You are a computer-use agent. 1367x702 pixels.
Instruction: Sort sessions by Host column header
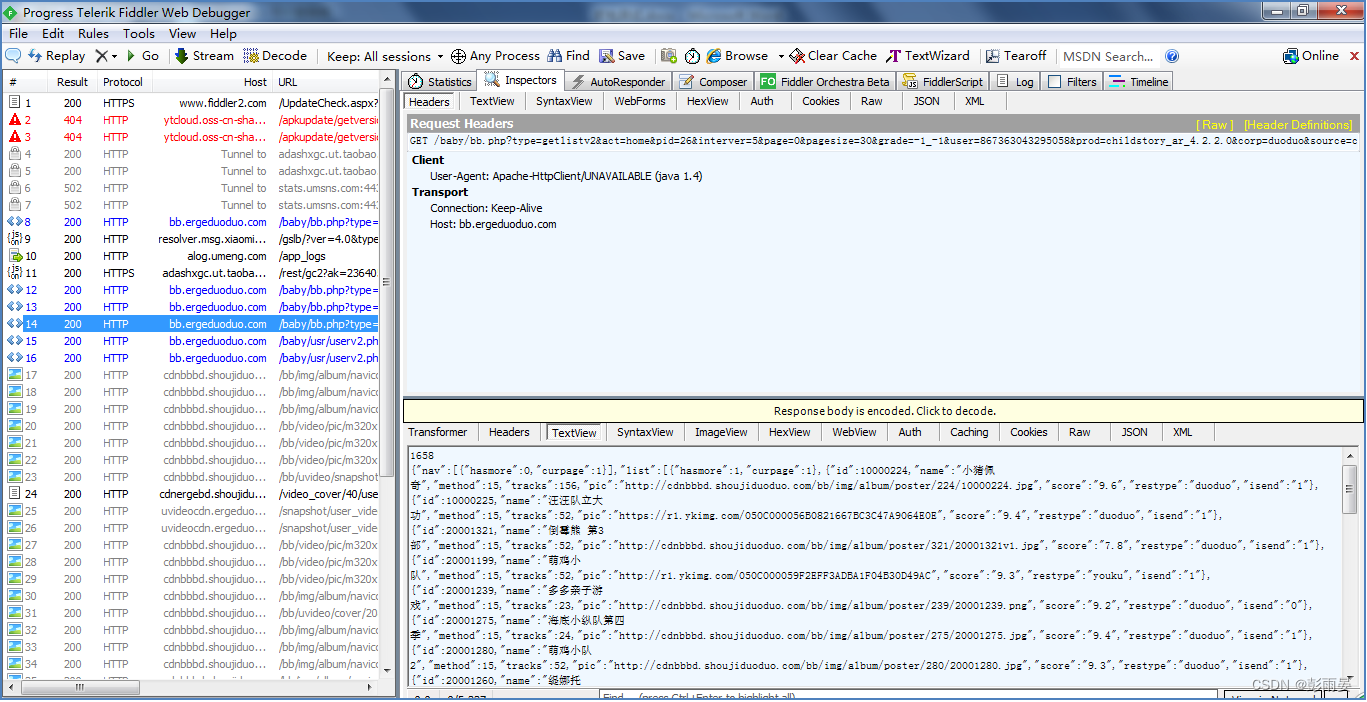tap(215, 82)
